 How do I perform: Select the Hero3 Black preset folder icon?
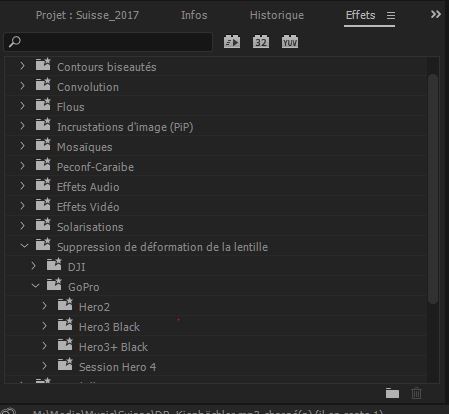(65, 324)
